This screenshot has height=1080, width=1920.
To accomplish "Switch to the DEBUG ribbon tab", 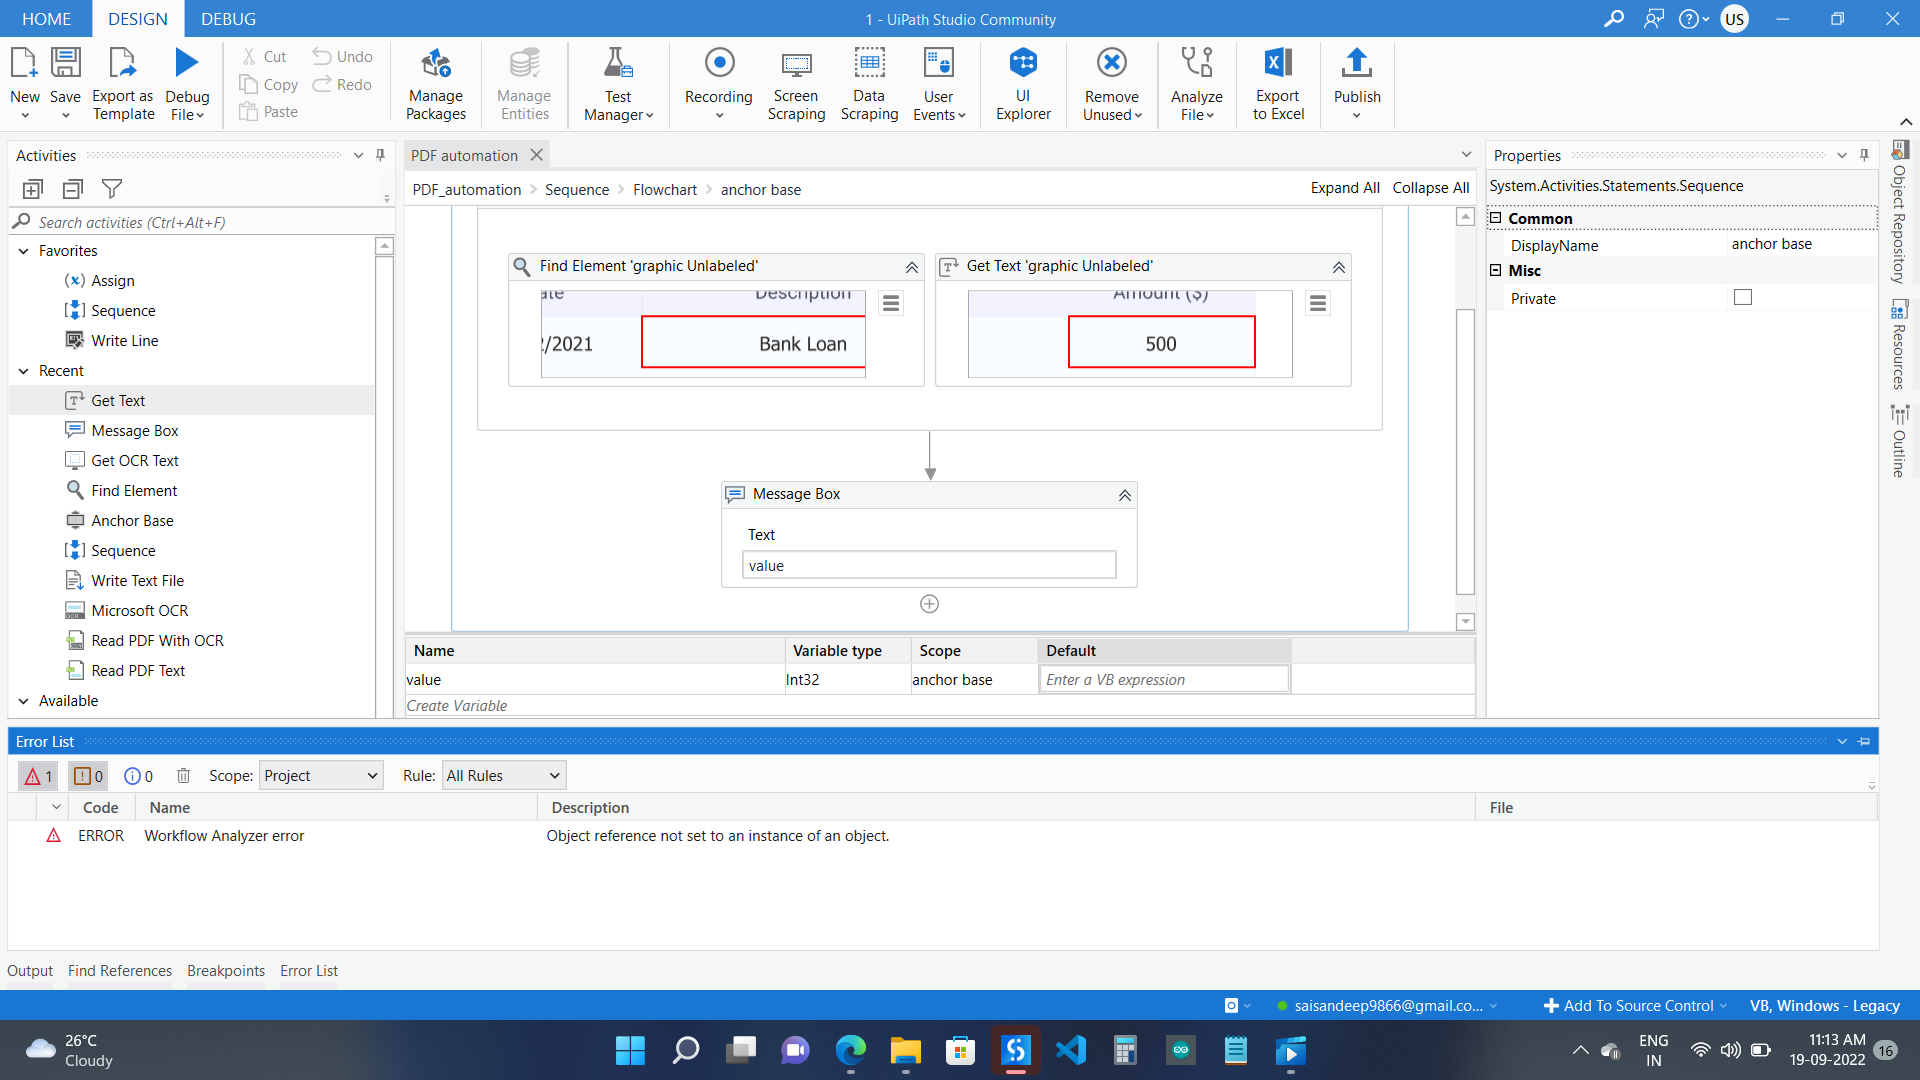I will click(x=227, y=18).
